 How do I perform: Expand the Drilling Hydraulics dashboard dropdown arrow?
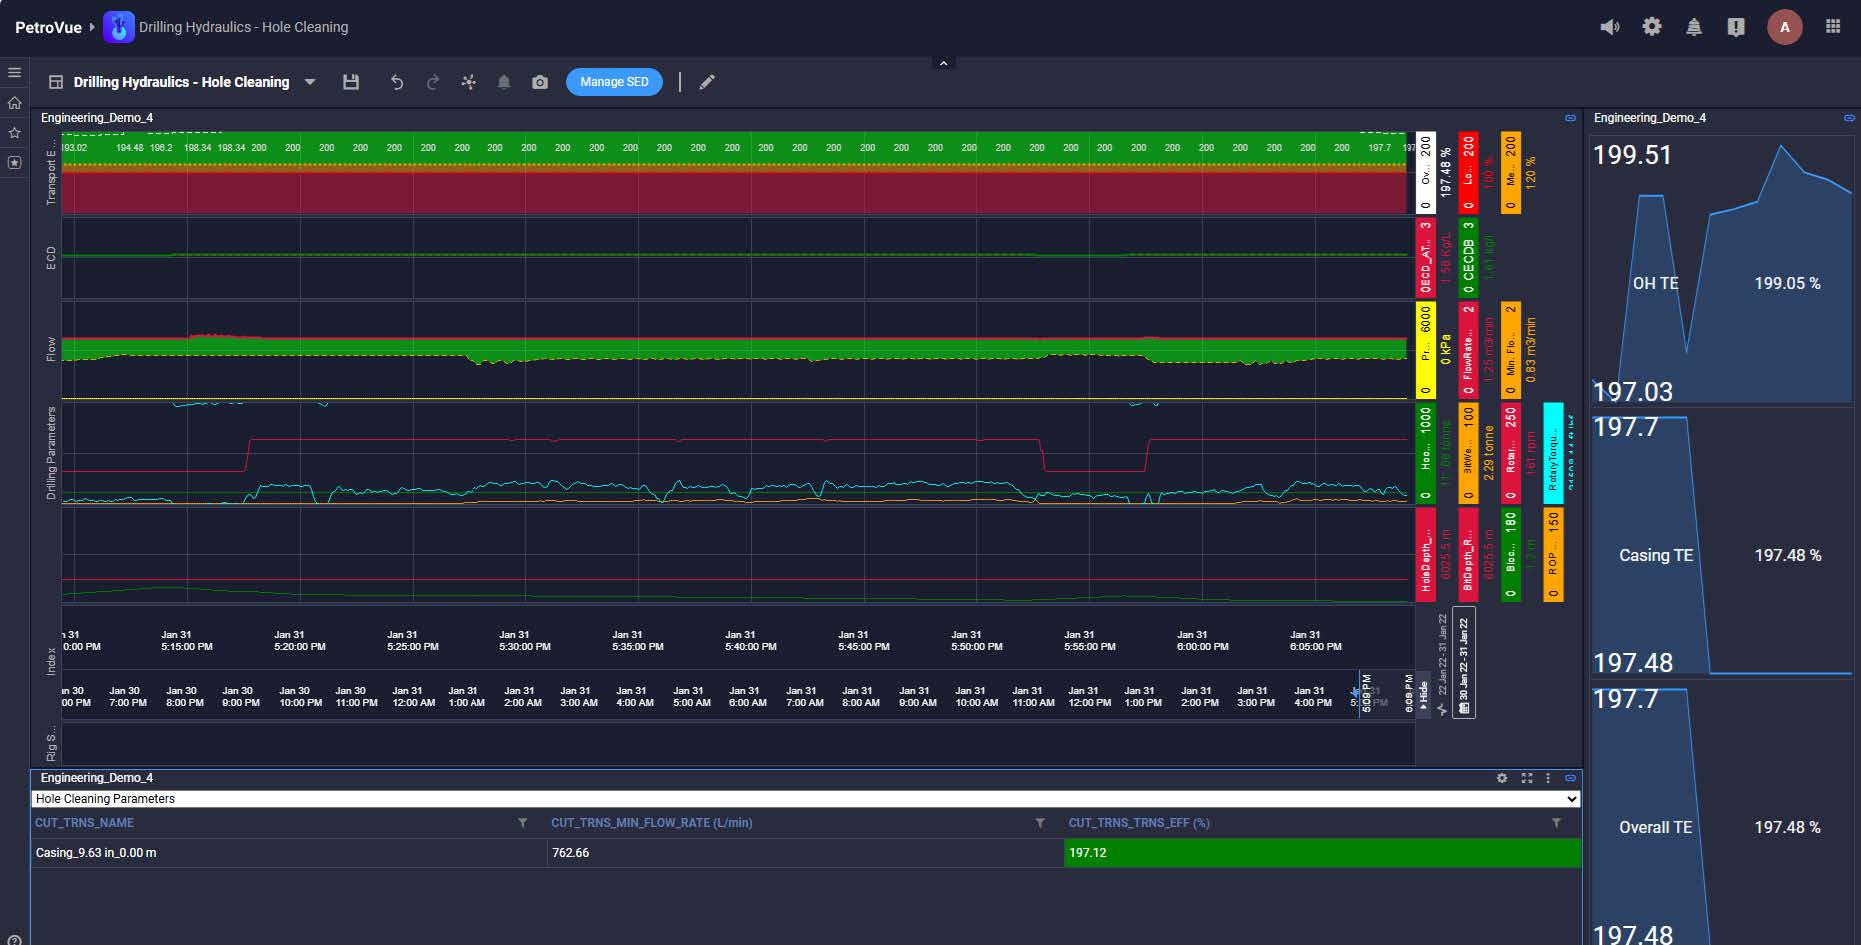[x=310, y=82]
